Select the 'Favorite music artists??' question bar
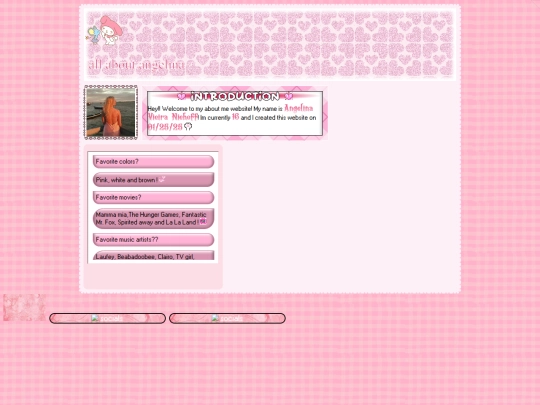The width and height of the screenshot is (540, 405). (x=153, y=240)
